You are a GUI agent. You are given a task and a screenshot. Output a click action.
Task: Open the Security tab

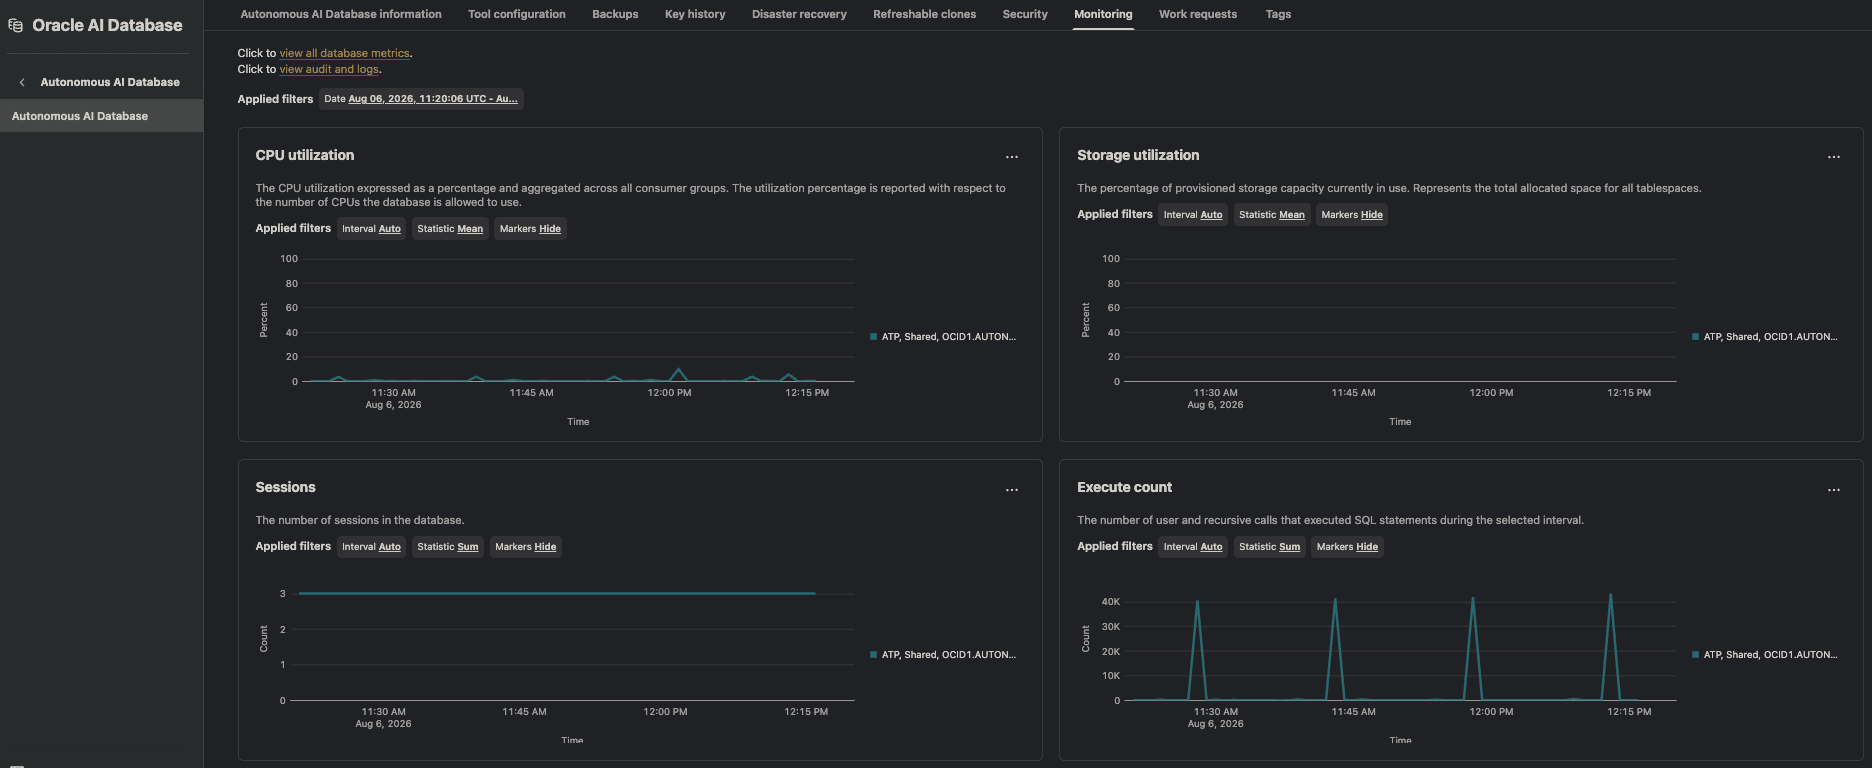click(1025, 14)
